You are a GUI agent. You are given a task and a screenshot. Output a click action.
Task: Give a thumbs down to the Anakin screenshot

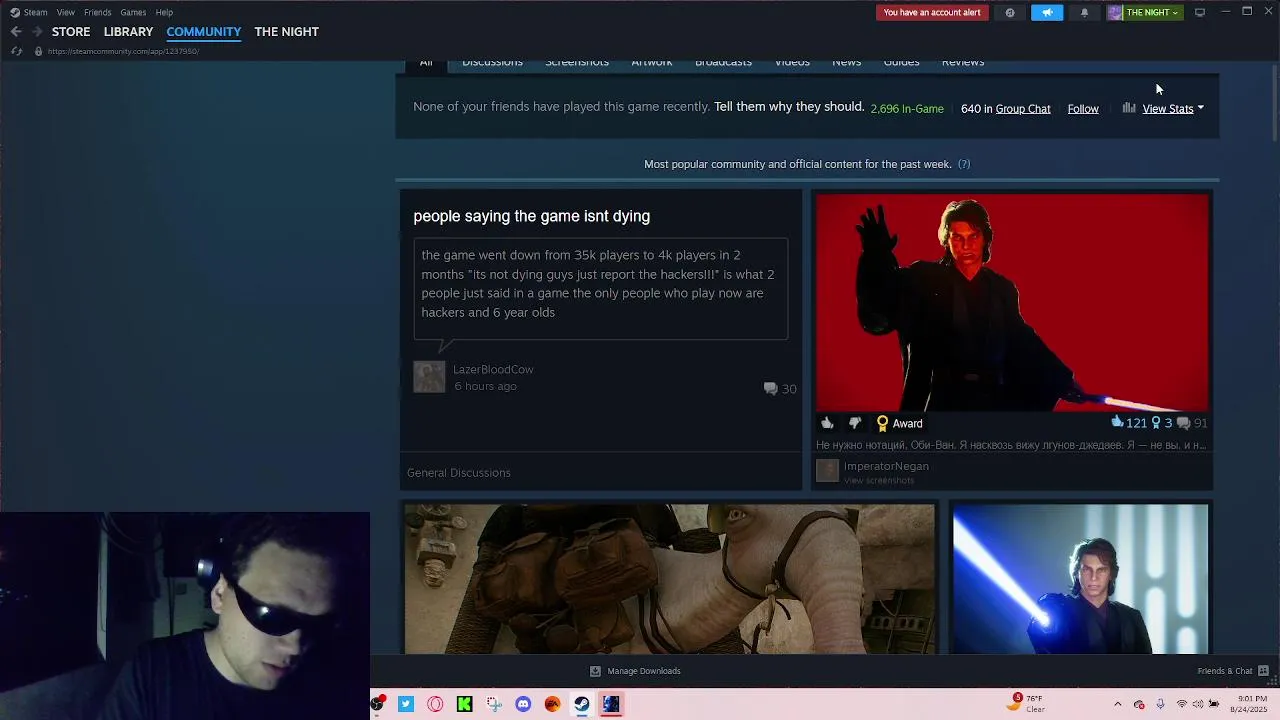pos(855,423)
